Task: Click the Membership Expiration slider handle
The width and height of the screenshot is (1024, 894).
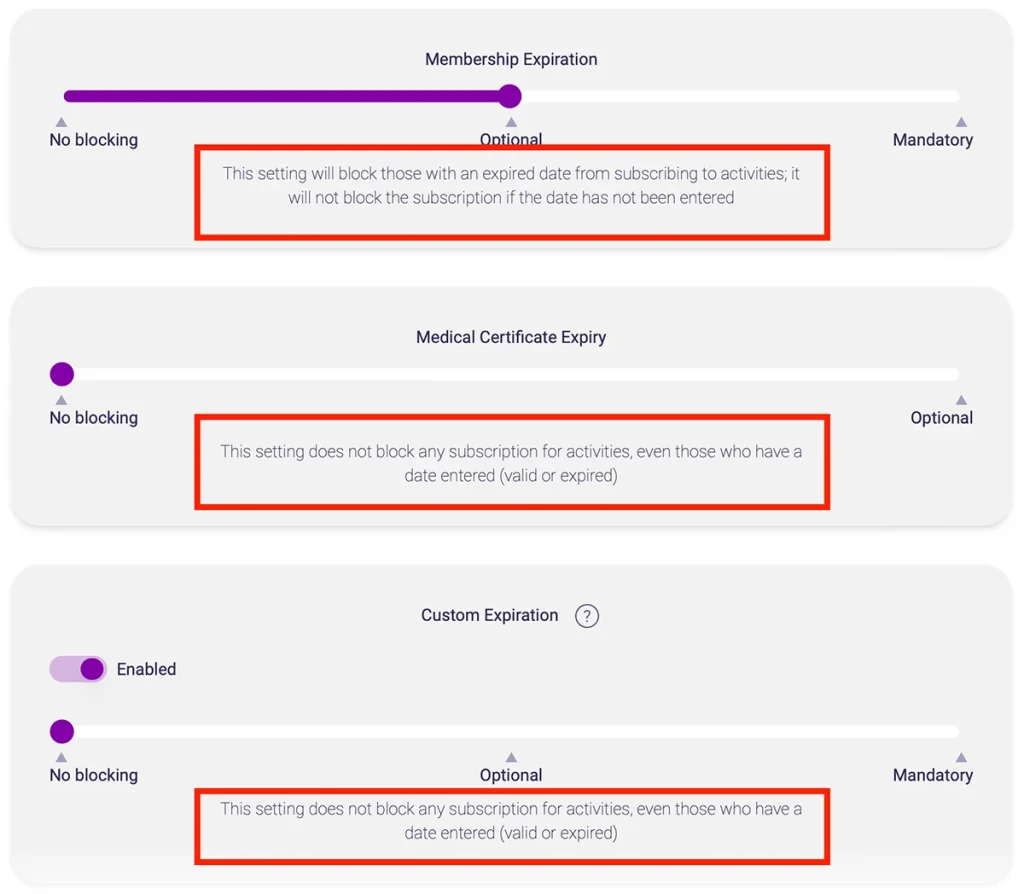Action: click(x=510, y=96)
